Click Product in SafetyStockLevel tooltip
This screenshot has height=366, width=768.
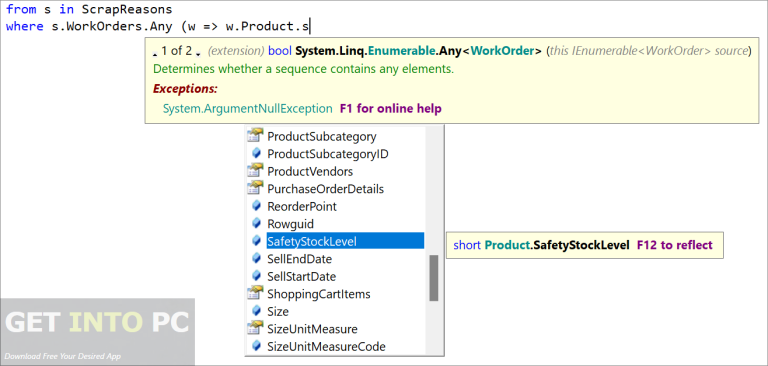pyautogui.click(x=507, y=245)
